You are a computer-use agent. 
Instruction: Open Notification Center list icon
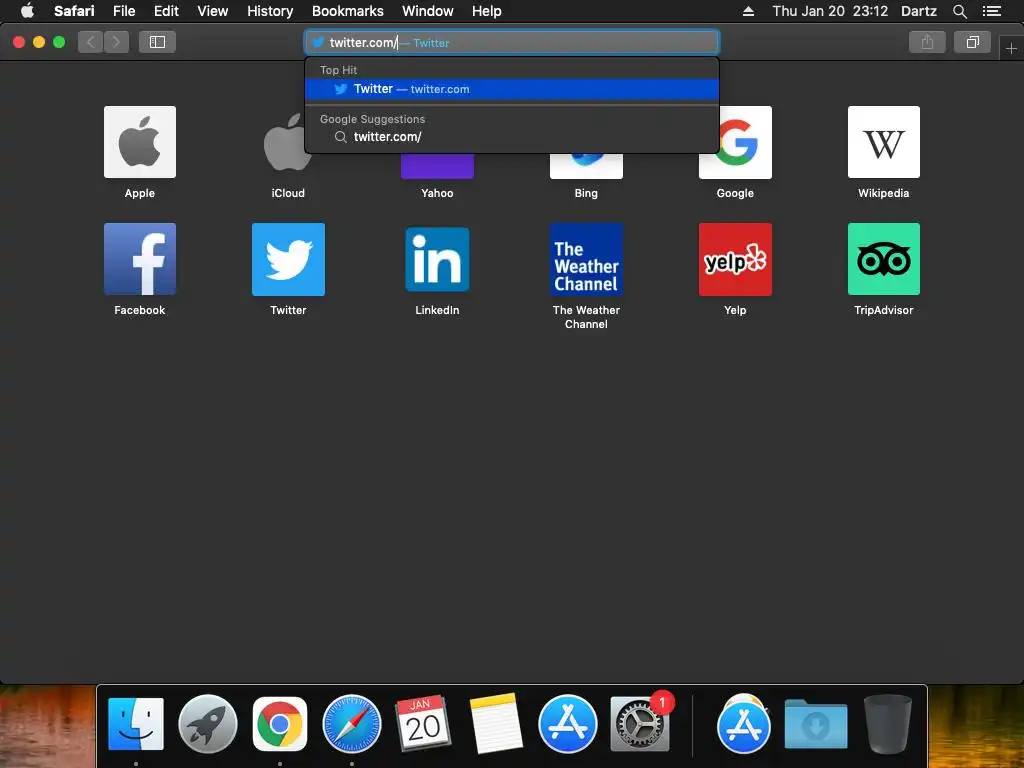click(992, 11)
